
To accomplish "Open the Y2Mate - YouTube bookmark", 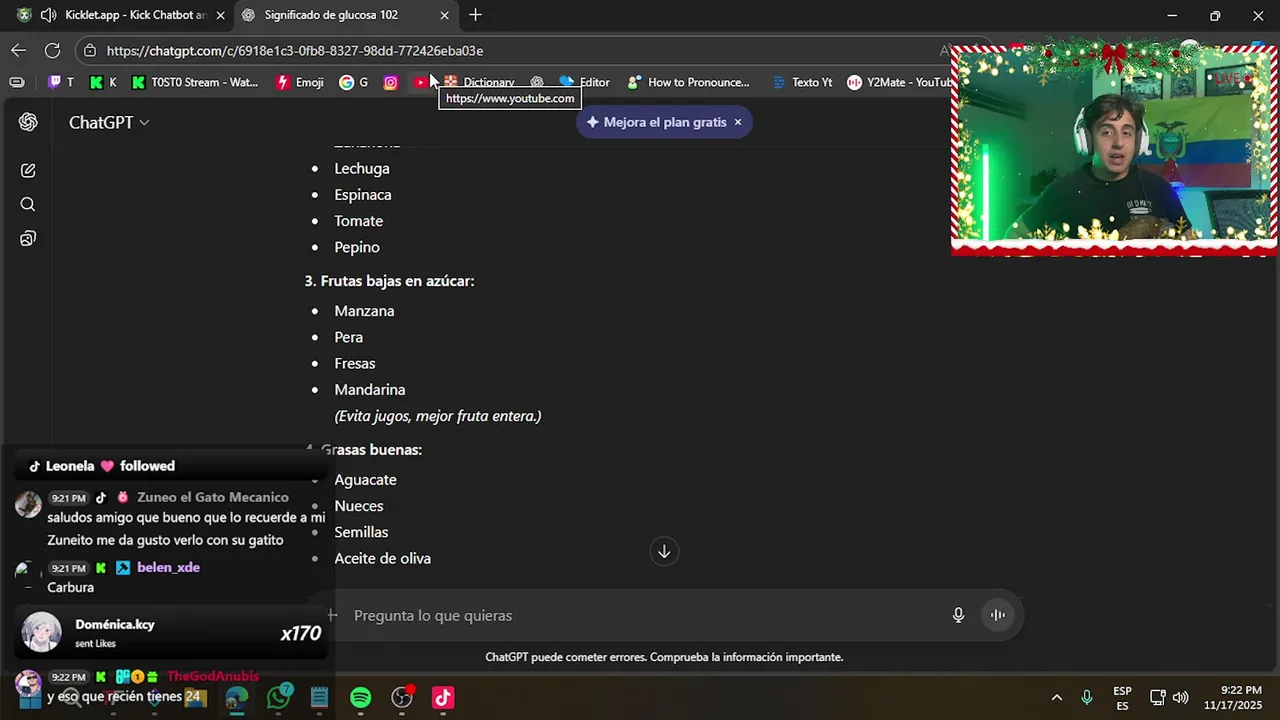I will click(899, 82).
